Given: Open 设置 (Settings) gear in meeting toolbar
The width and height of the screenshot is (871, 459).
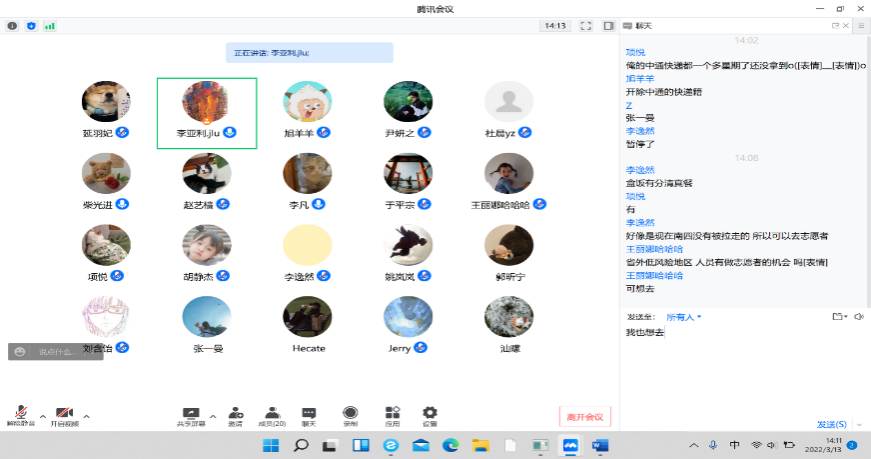Looking at the screenshot, I should pos(430,413).
